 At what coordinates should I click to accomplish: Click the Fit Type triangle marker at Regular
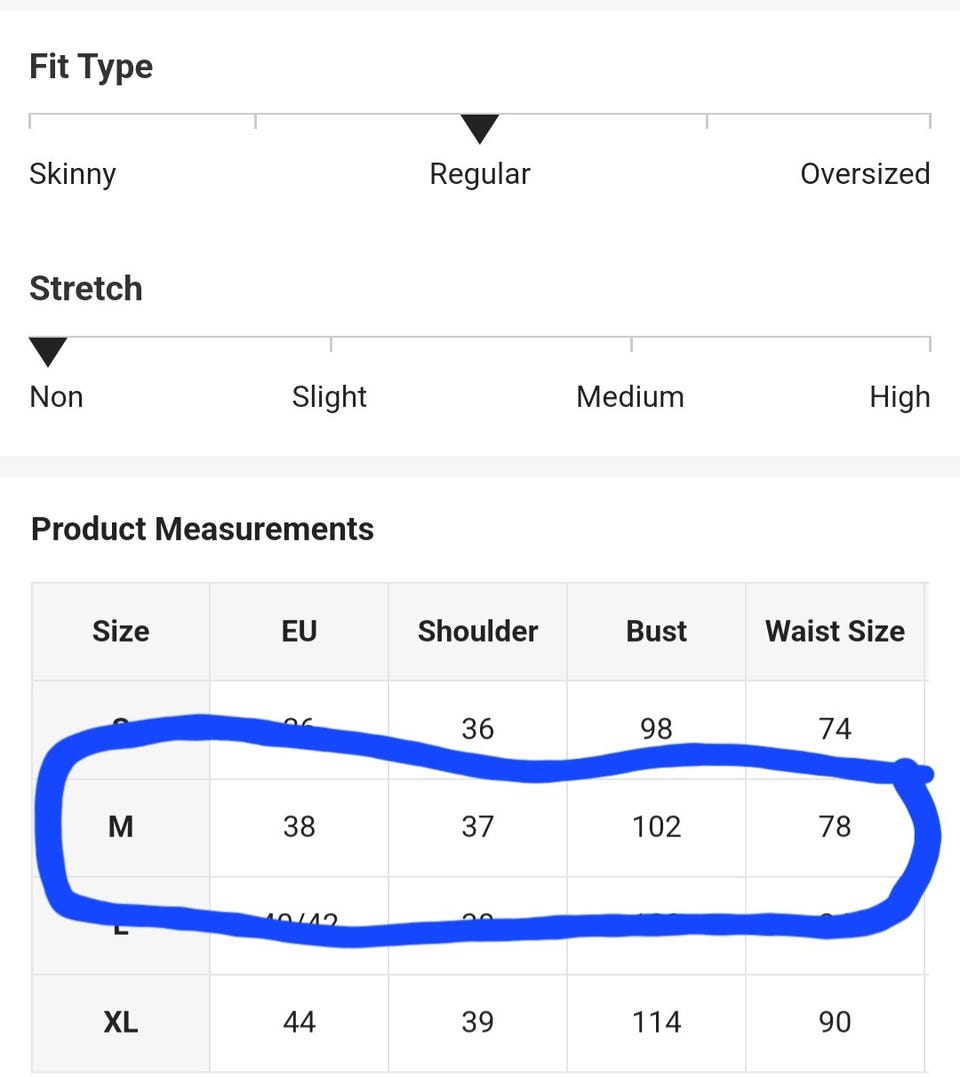[x=479, y=128]
